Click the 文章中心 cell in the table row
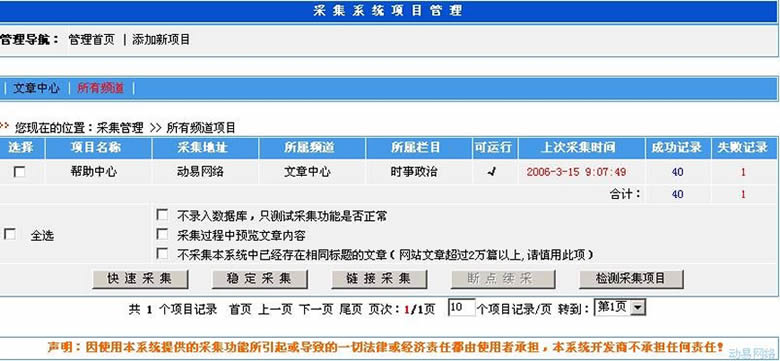This screenshot has height=361, width=780. click(307, 172)
